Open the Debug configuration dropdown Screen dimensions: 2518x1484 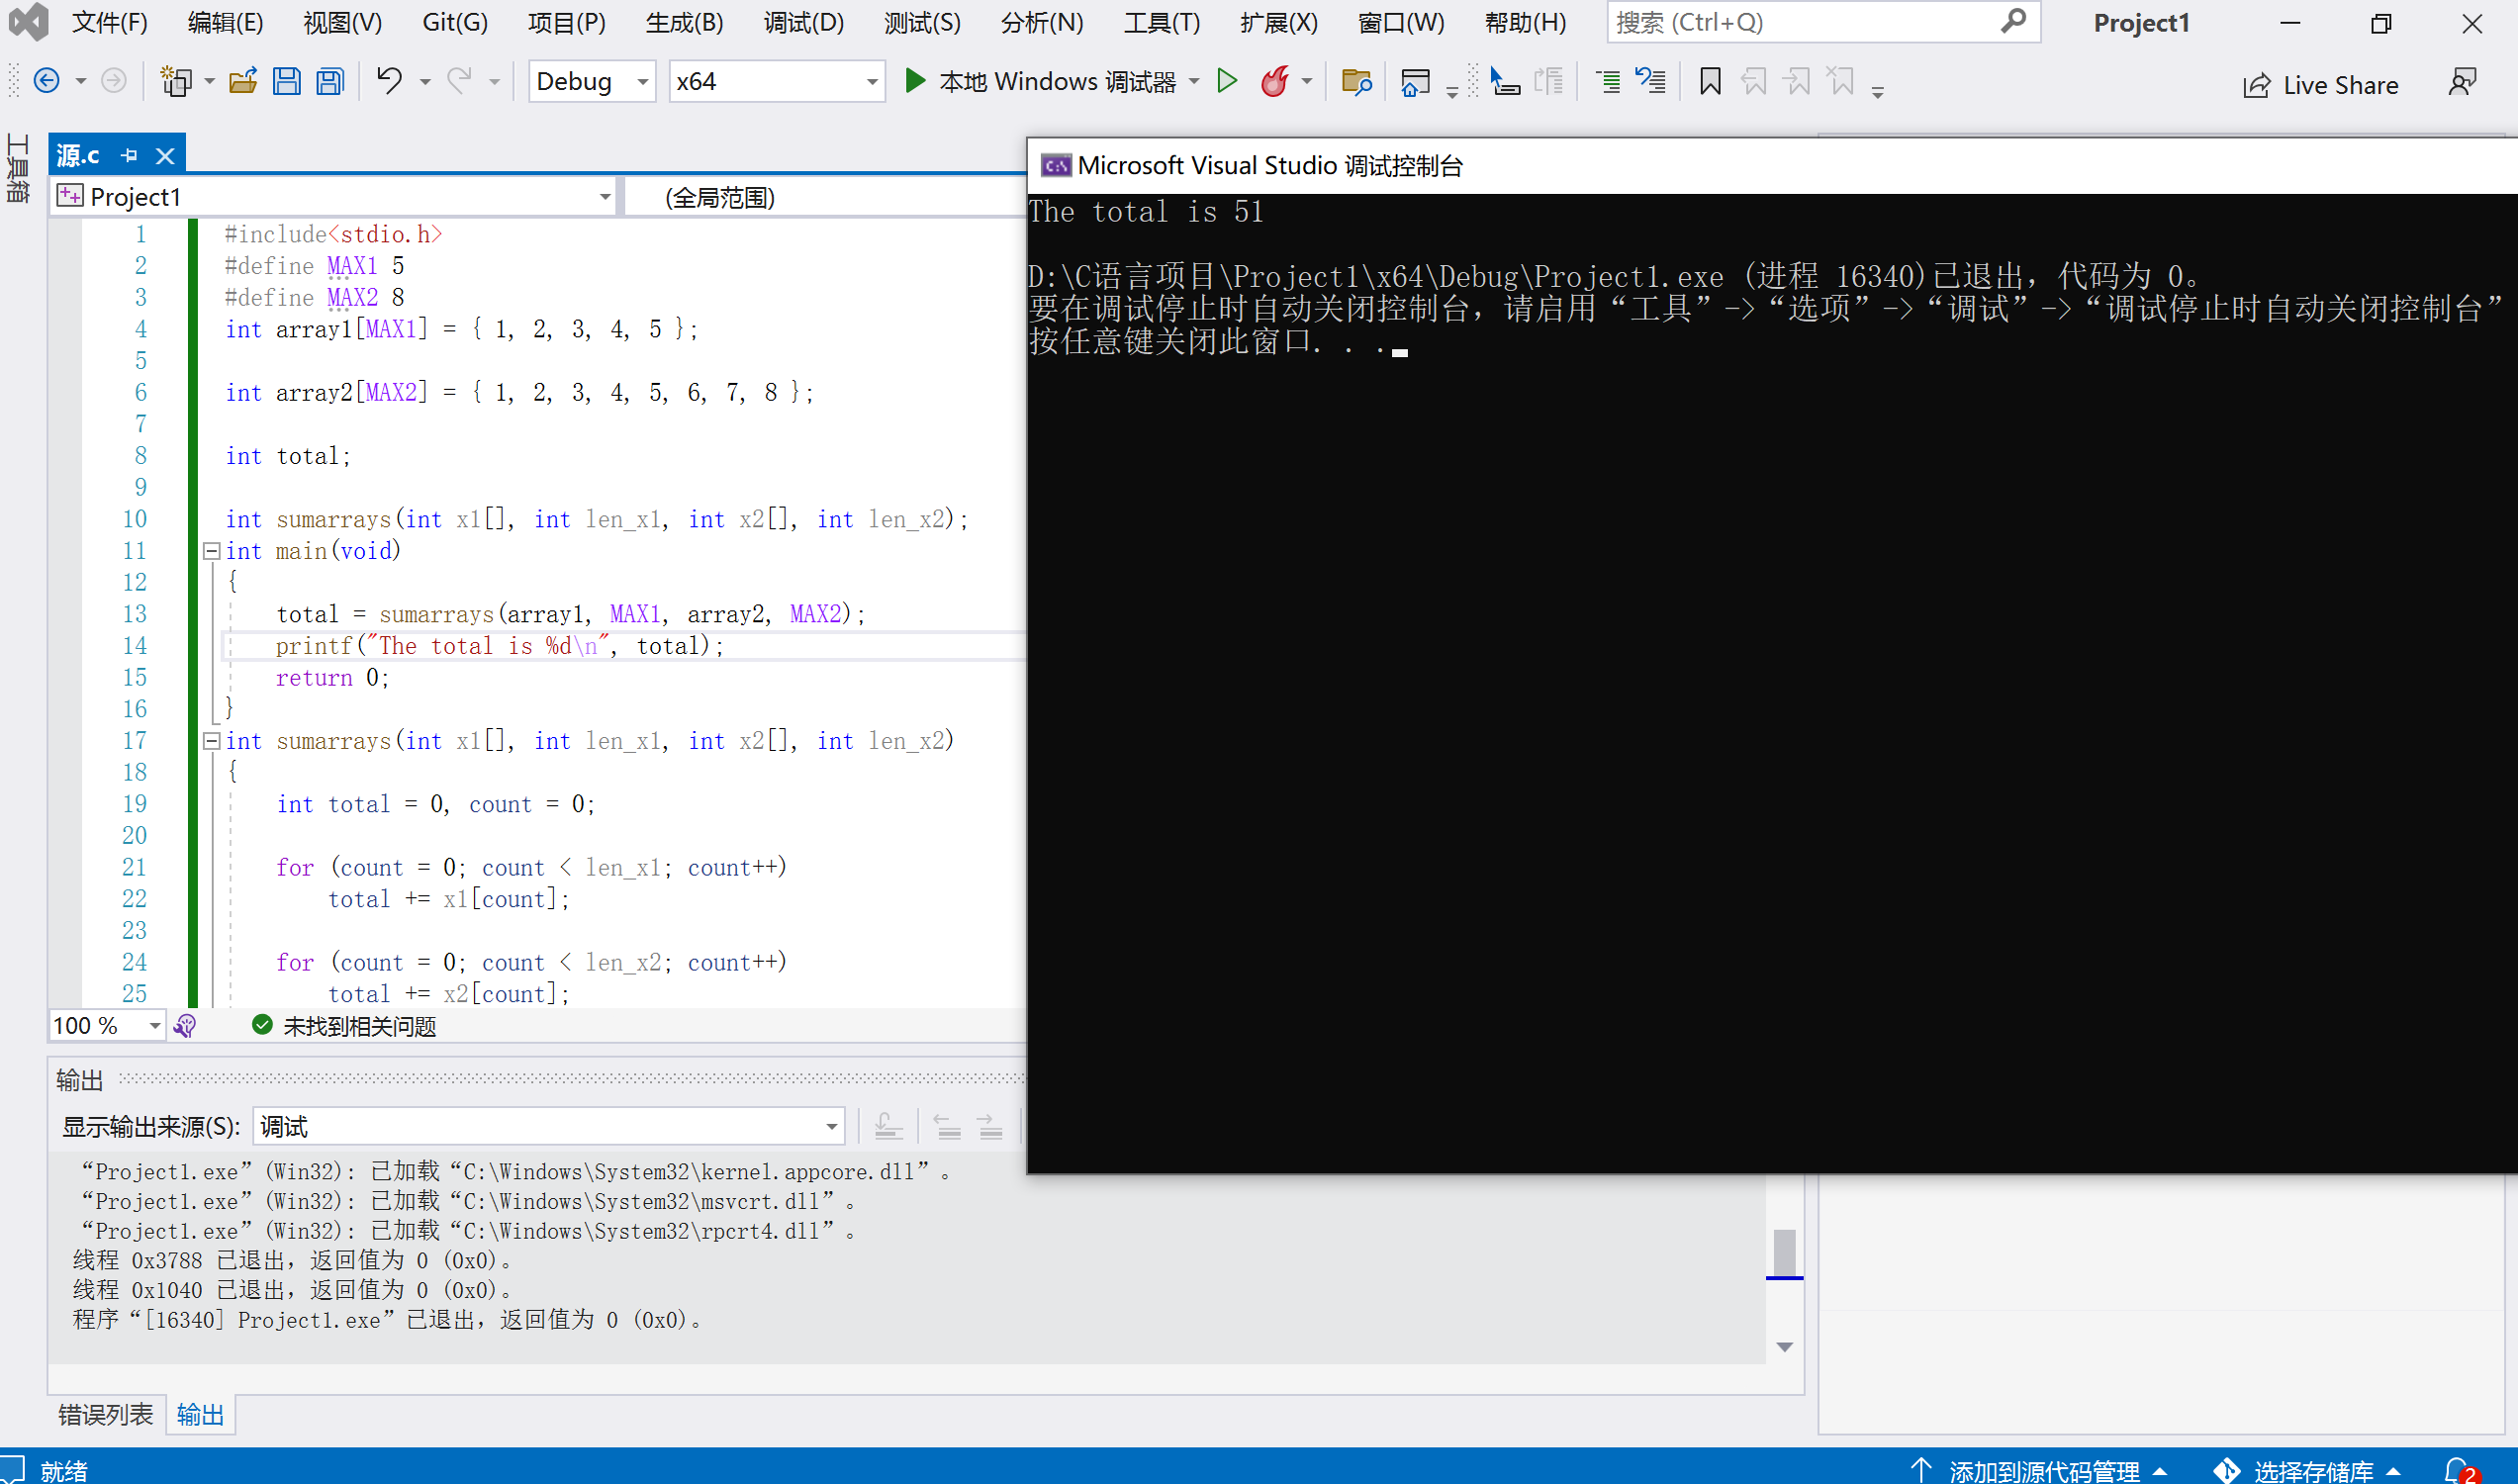(591, 81)
